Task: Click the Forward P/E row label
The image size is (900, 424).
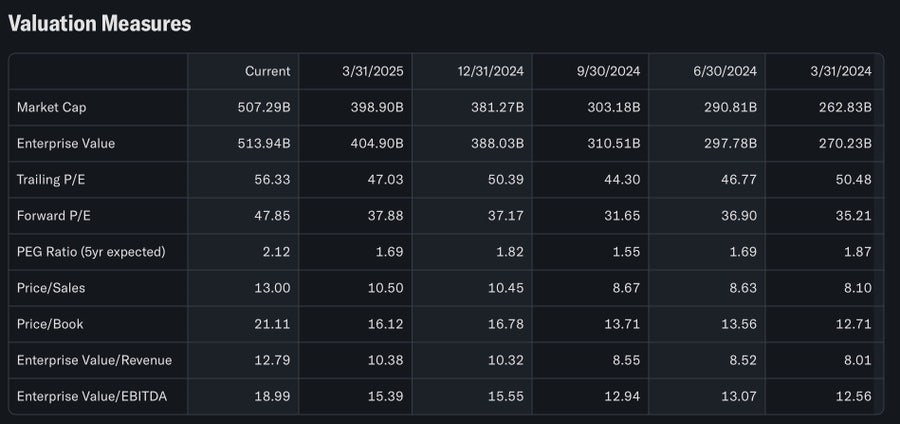Action: [53, 216]
